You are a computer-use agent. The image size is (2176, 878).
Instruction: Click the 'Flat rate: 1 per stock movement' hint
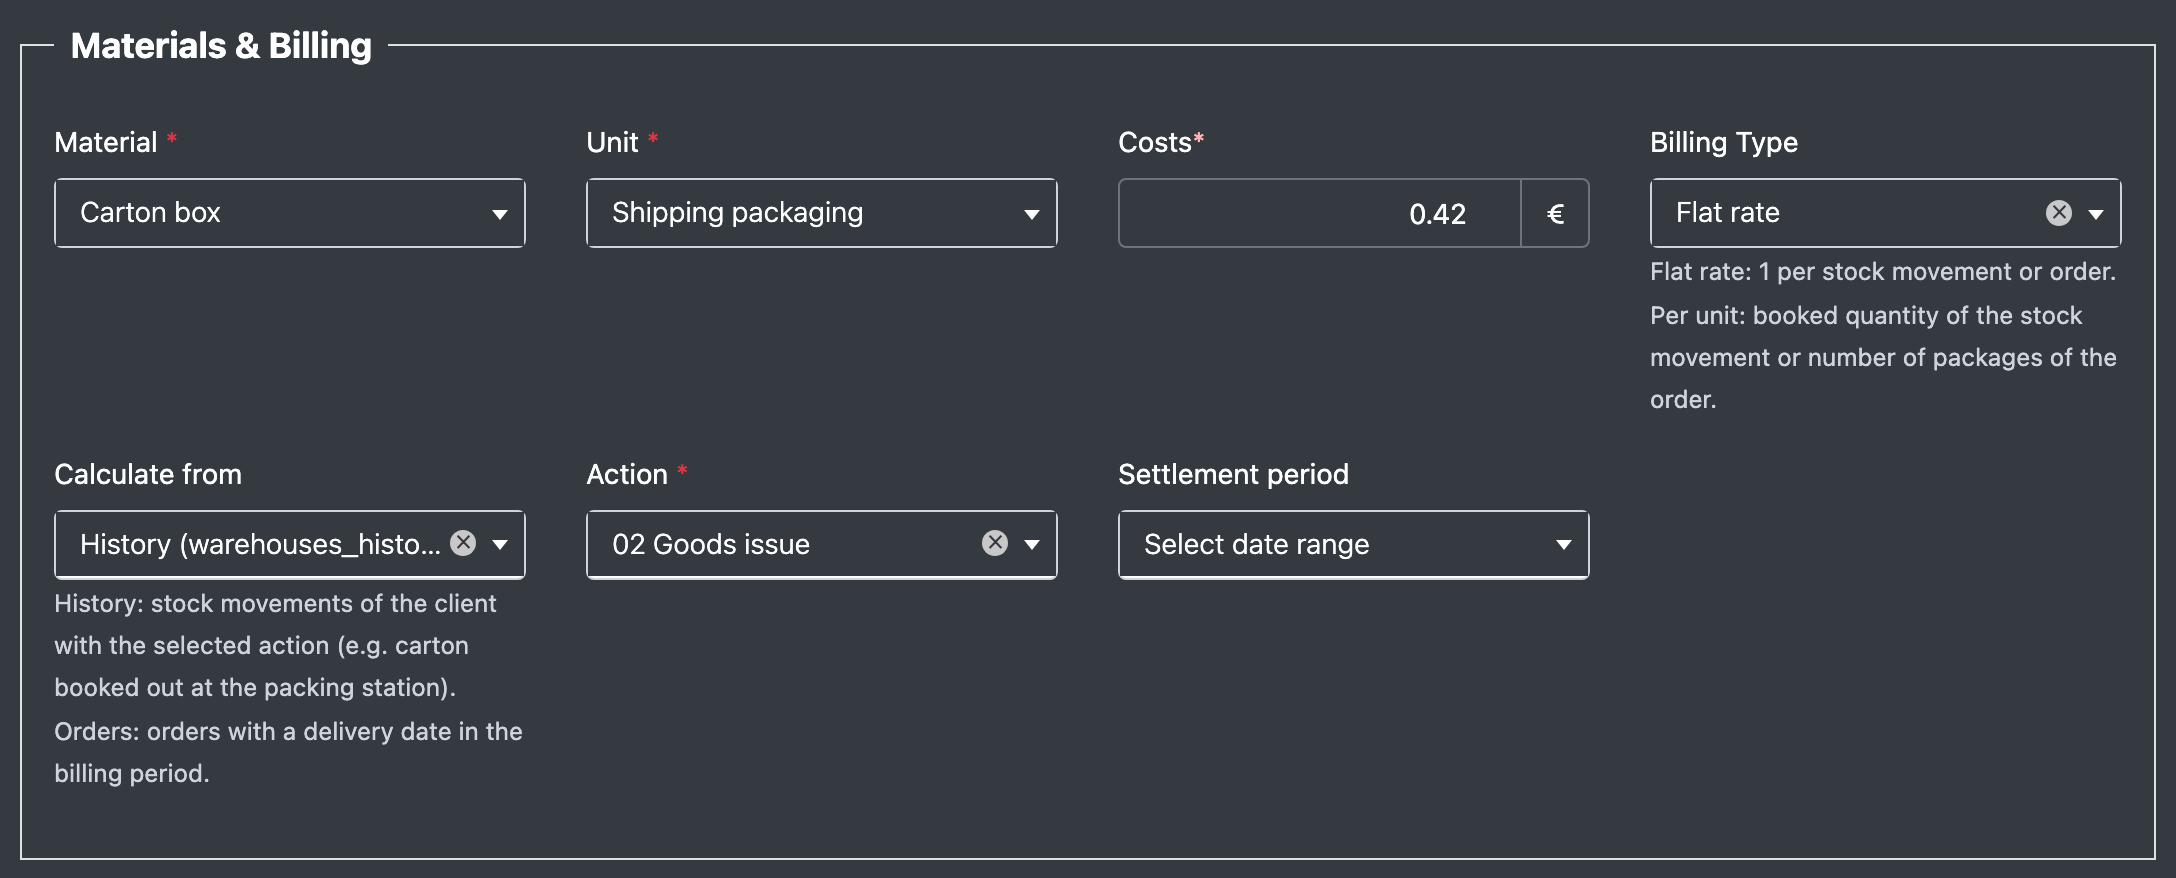(1883, 272)
